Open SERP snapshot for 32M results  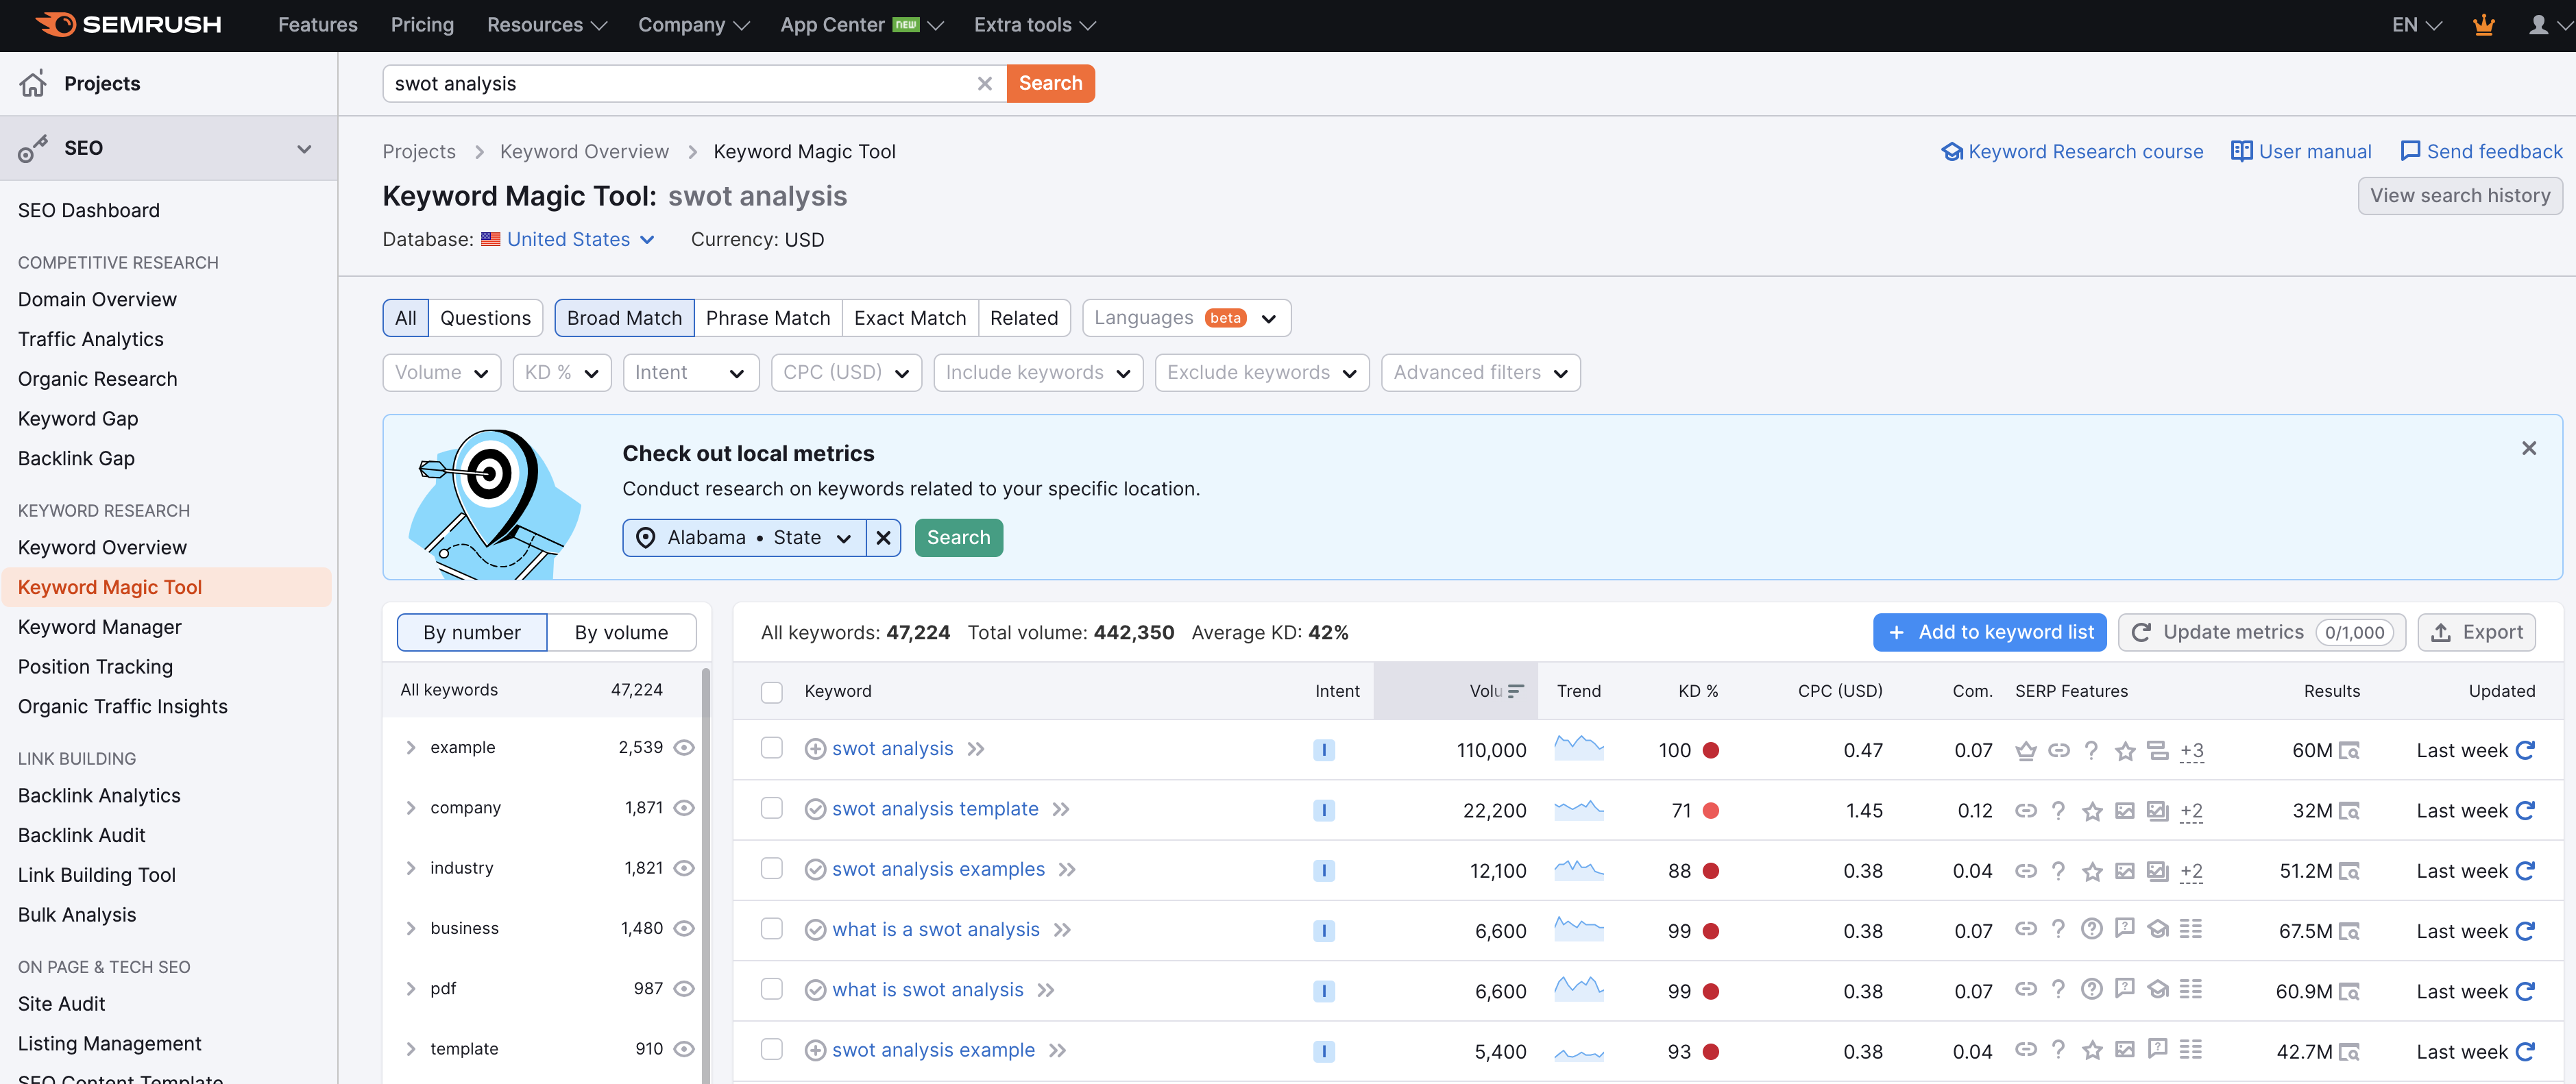coord(2349,811)
